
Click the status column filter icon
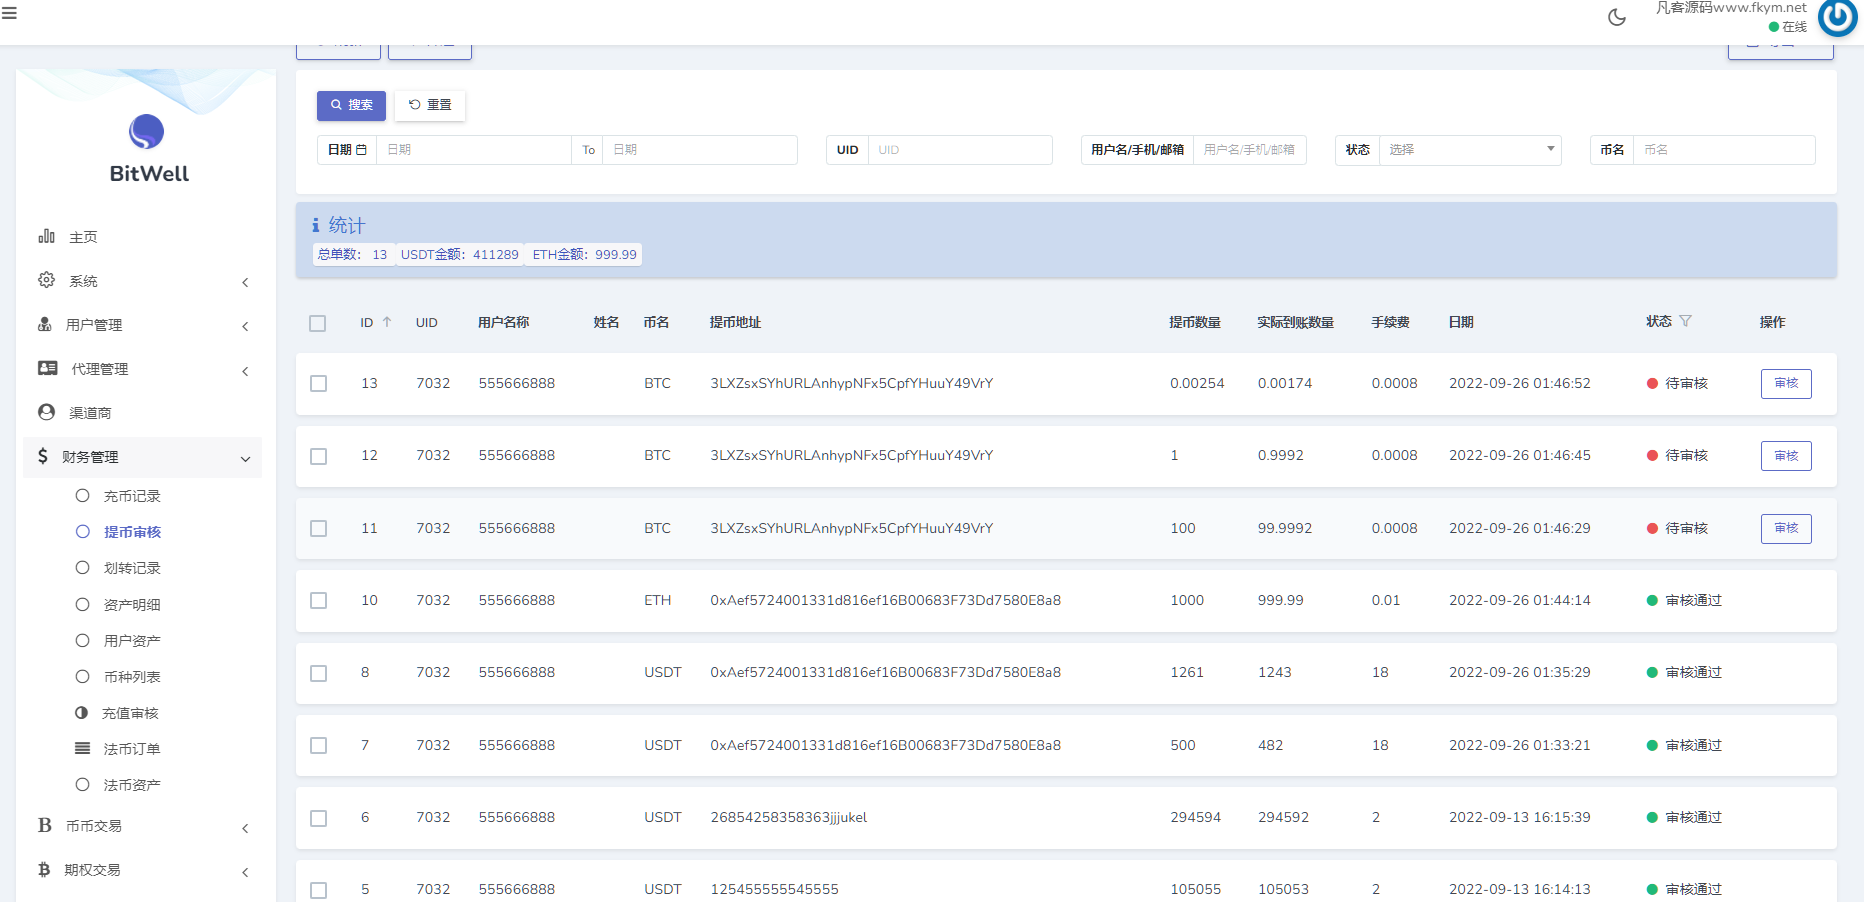[1685, 321]
